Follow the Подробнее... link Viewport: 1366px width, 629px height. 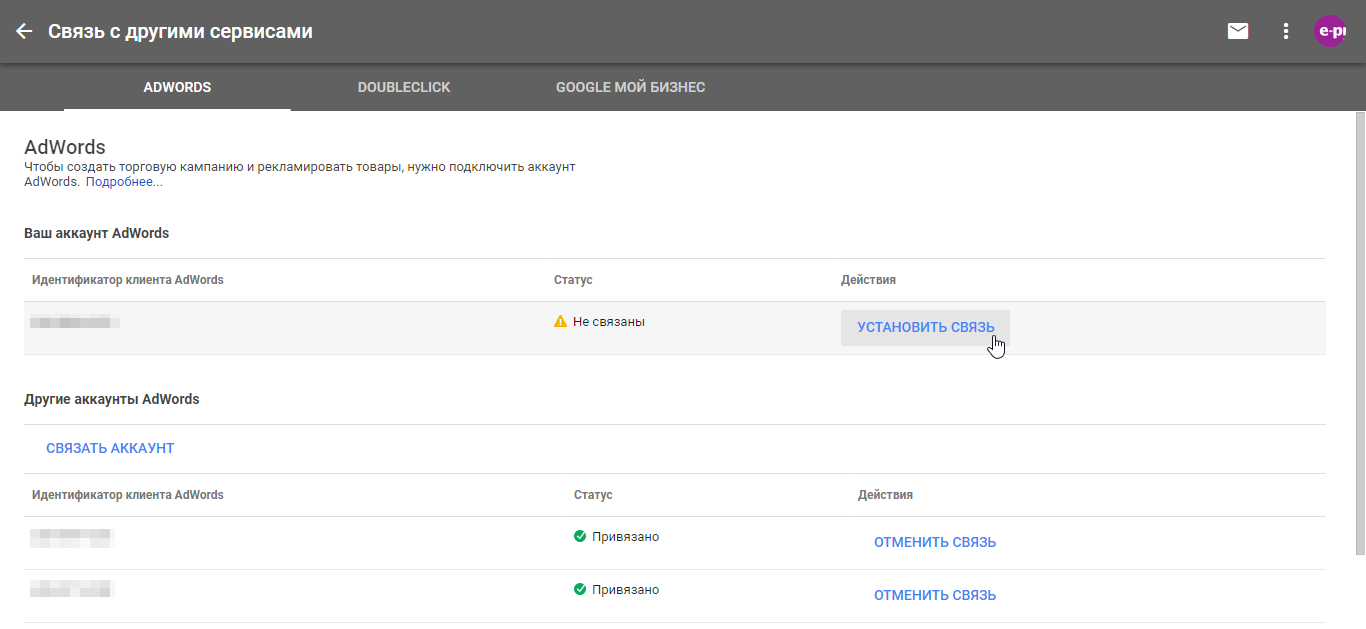point(124,182)
